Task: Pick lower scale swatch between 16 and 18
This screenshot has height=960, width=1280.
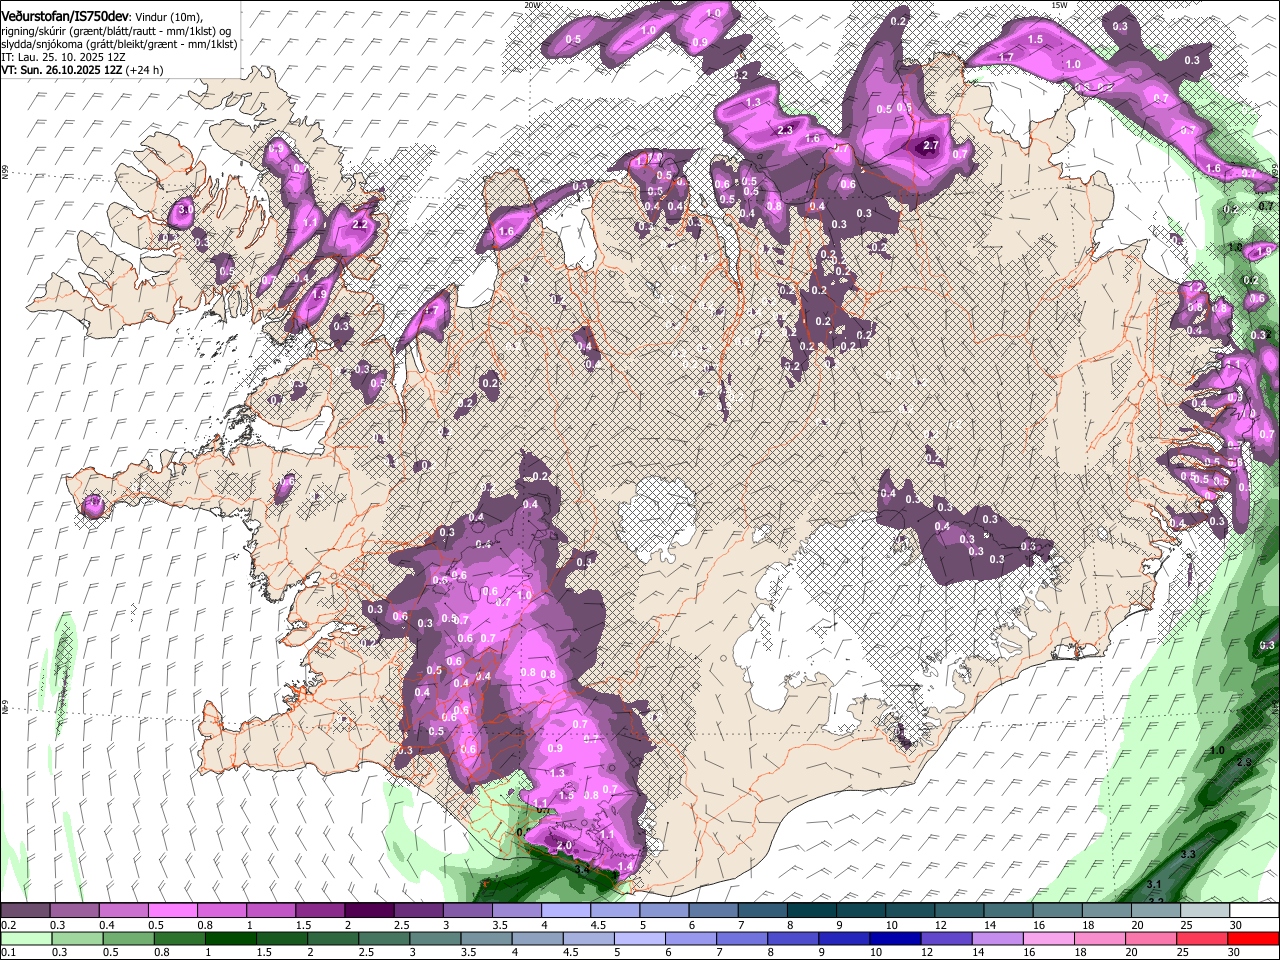Action: 1049,939
